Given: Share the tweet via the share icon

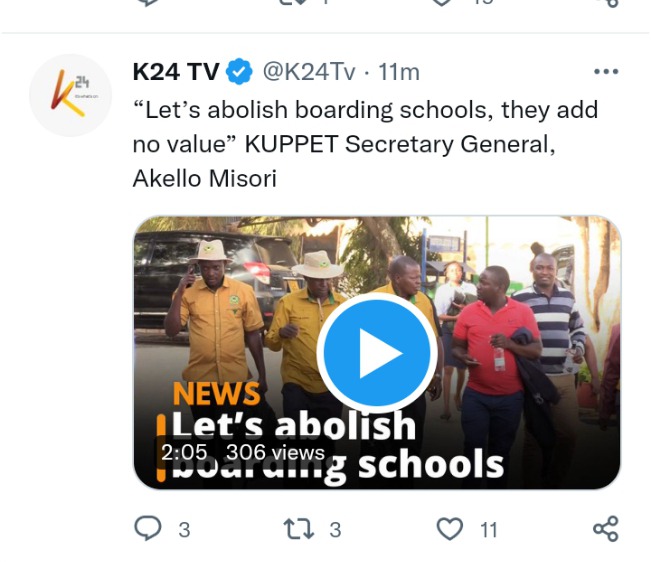Looking at the screenshot, I should [x=606, y=529].
